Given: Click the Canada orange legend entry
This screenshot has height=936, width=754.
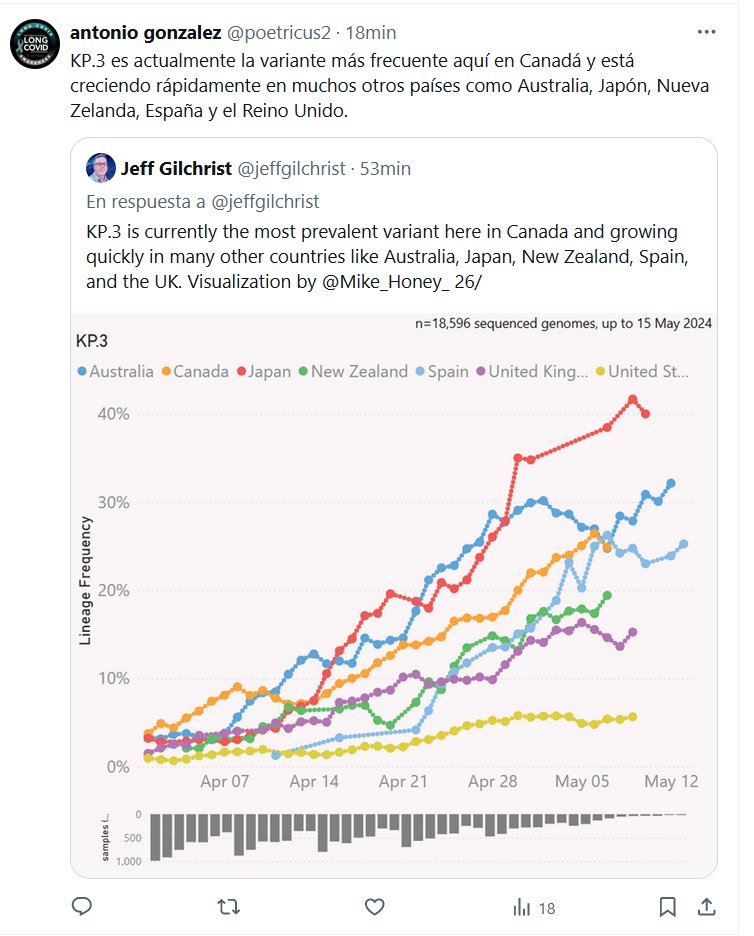Looking at the screenshot, I should [194, 371].
